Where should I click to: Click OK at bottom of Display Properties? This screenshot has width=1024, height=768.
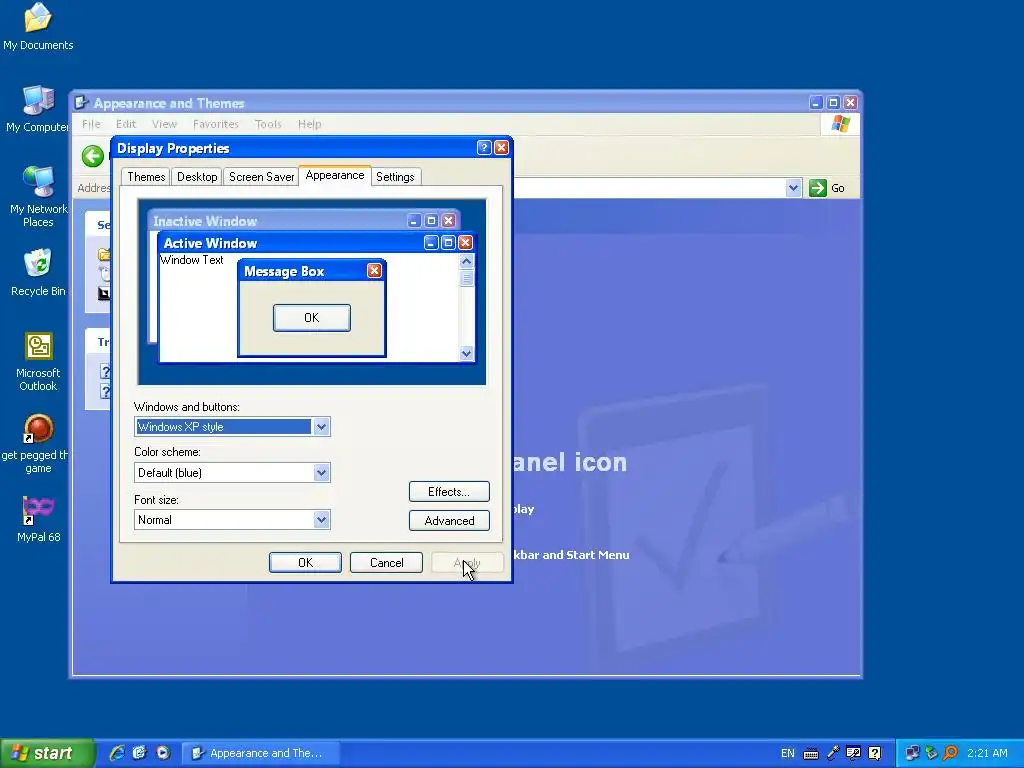tap(305, 562)
